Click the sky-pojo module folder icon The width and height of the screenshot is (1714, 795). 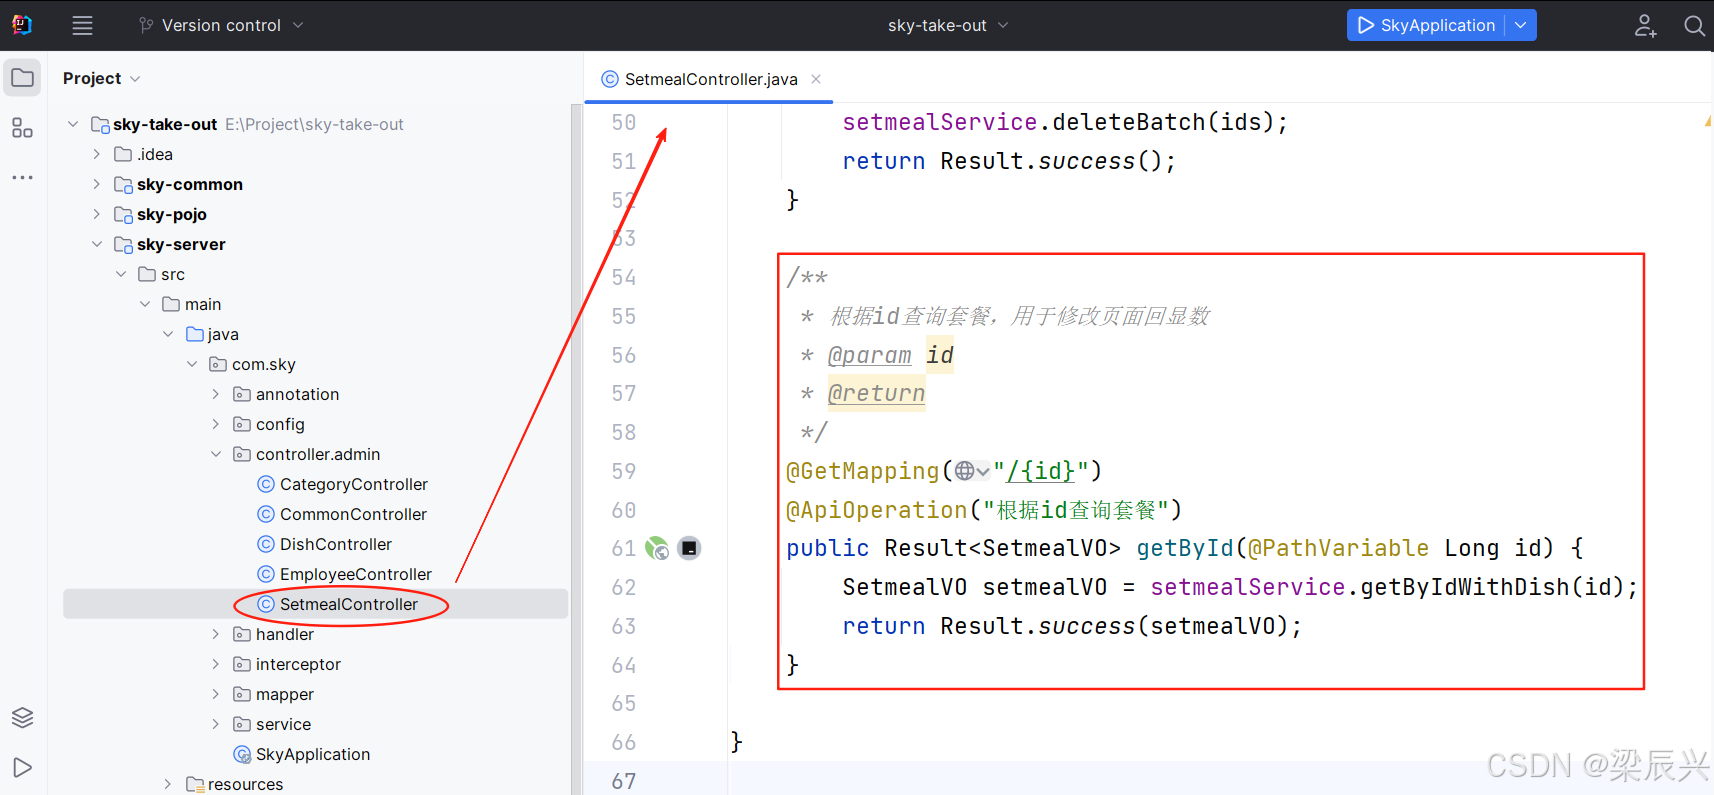pyautogui.click(x=124, y=214)
